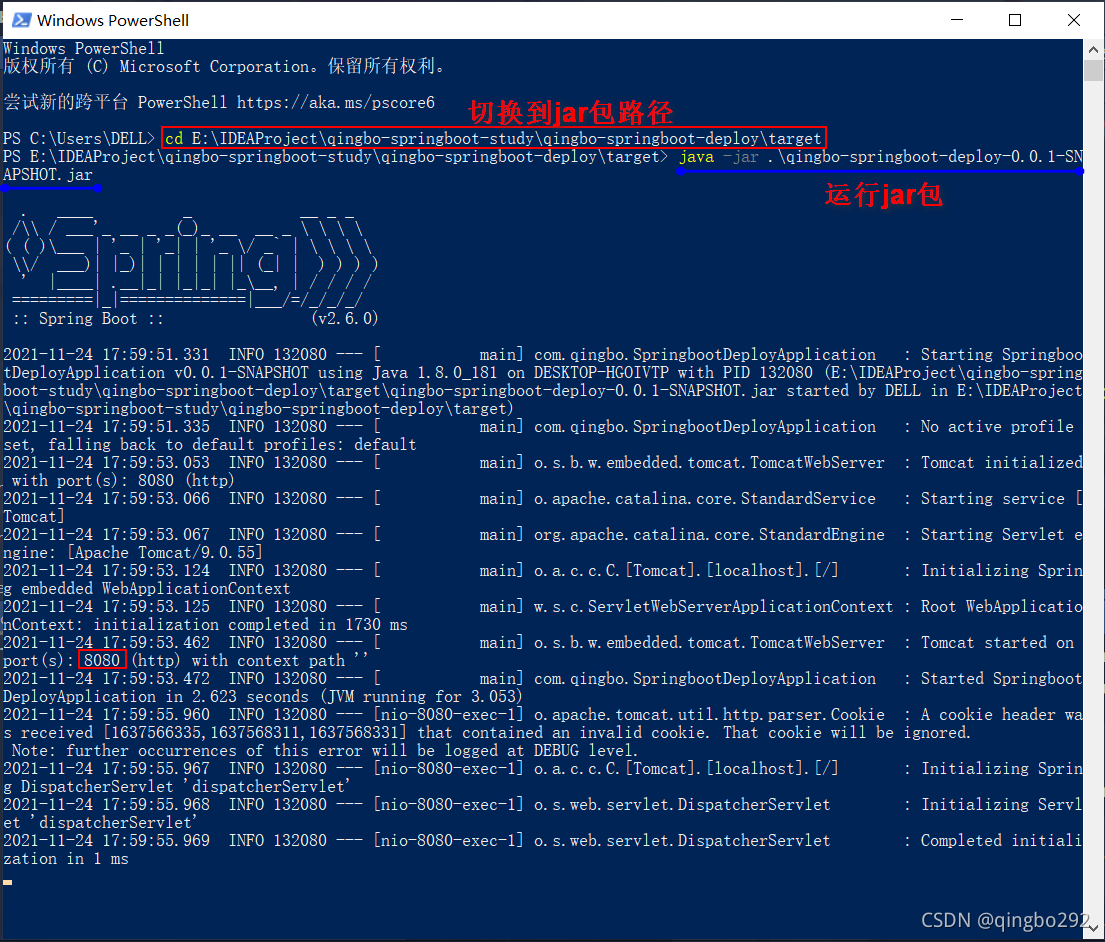Click 'DeployApplication in 2.623 seconds' text
Viewport: 1105px width, 942px height.
156,697
